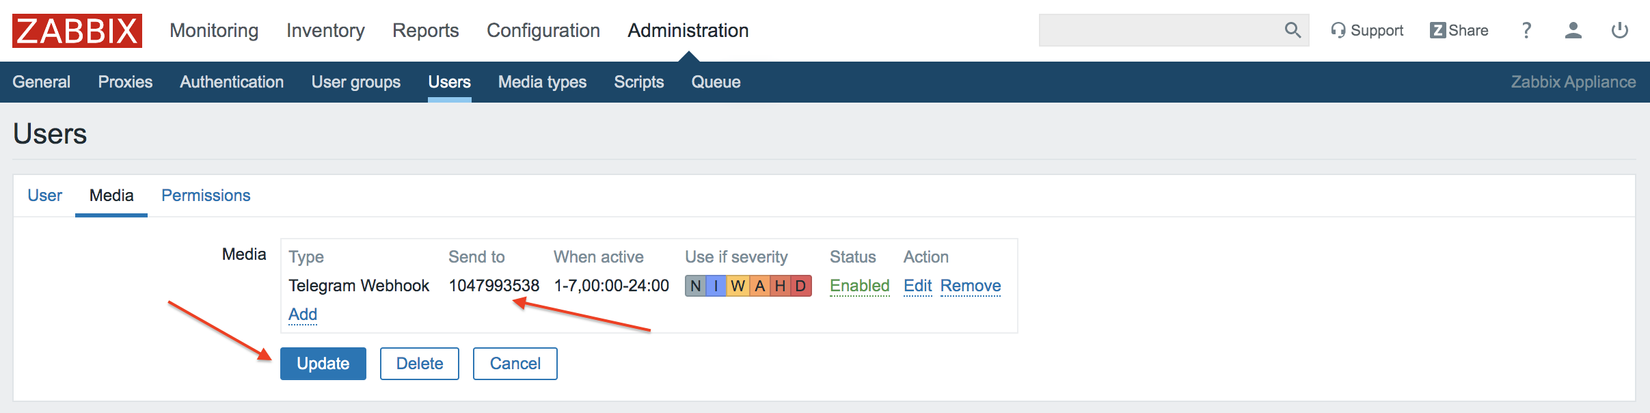Go to the Media types submenu
Viewport: 1650px width, 413px height.
point(542,82)
